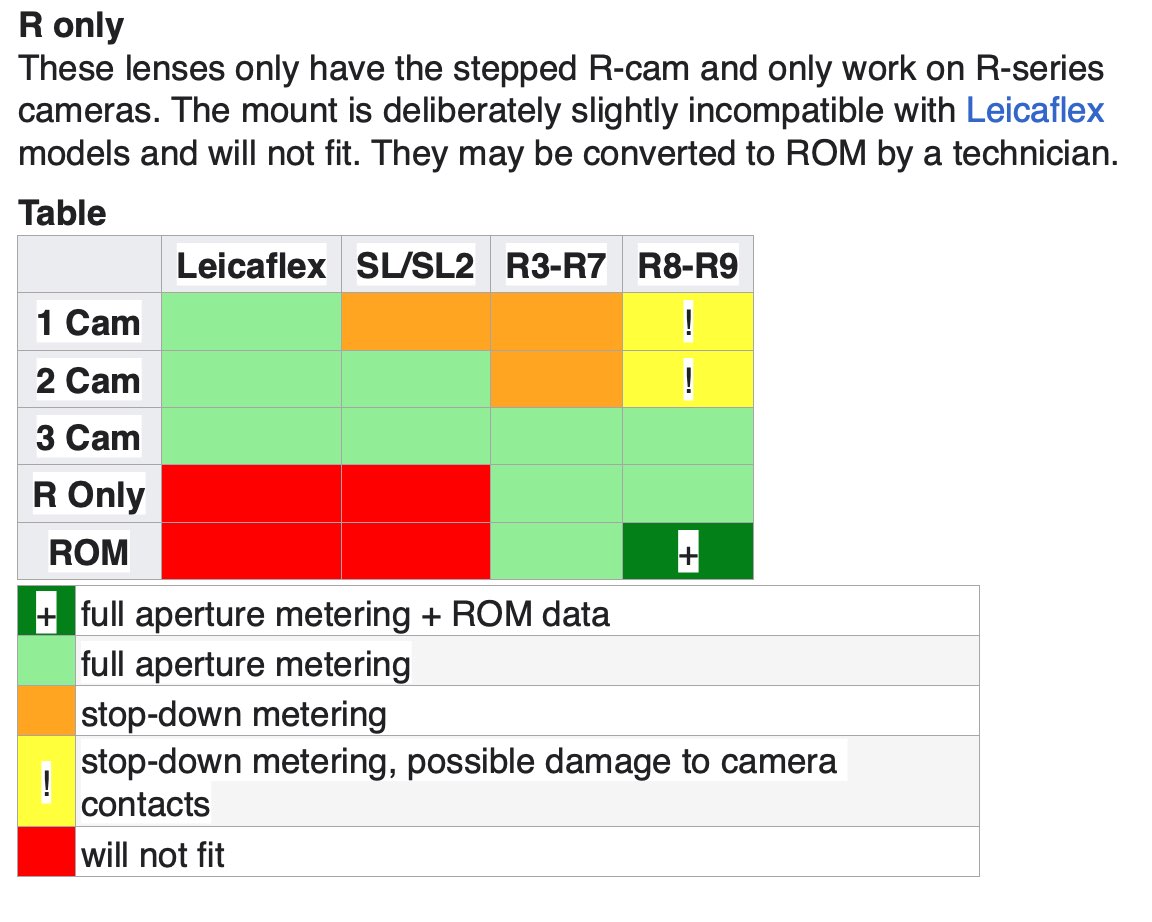Click the 'ROM' row header
The image size is (1152, 922).
pos(89,552)
